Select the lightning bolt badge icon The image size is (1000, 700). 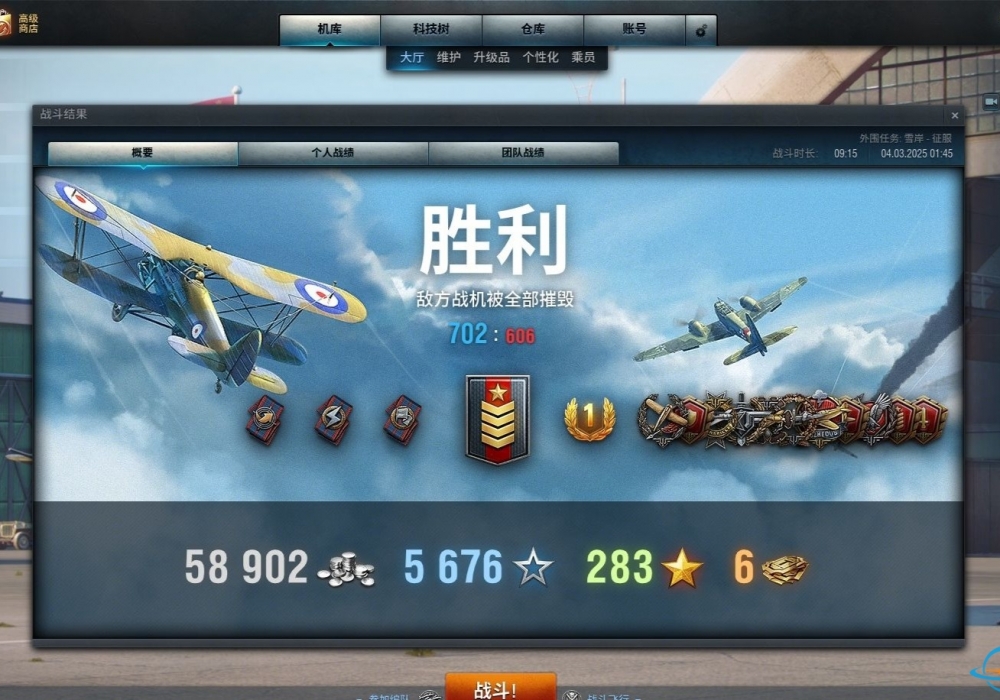click(333, 419)
